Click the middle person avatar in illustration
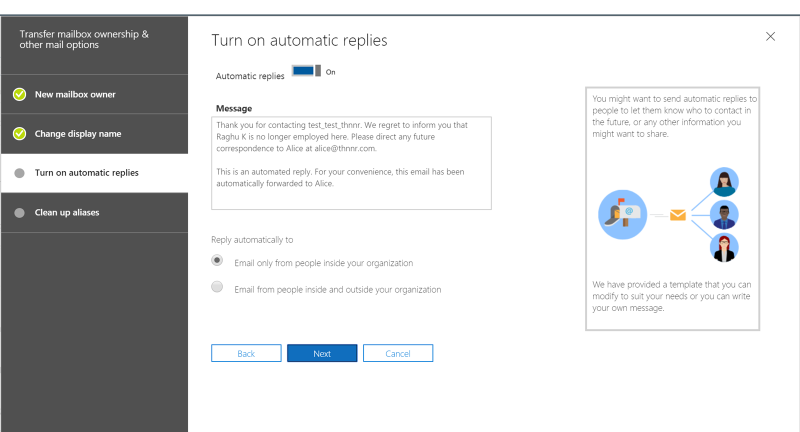Screen dimensions: 800x432 (x=723, y=214)
